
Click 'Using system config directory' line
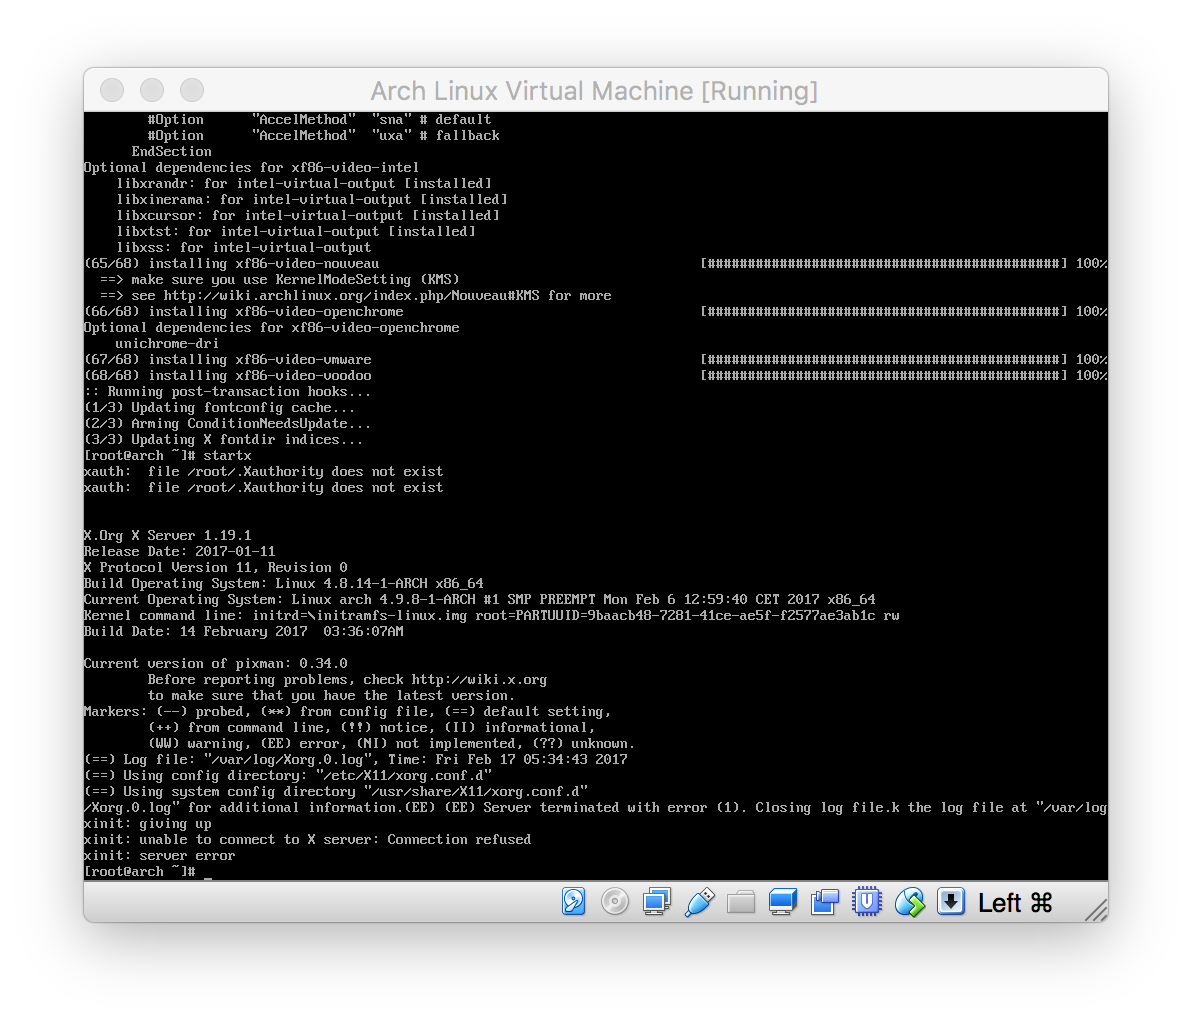(335, 792)
